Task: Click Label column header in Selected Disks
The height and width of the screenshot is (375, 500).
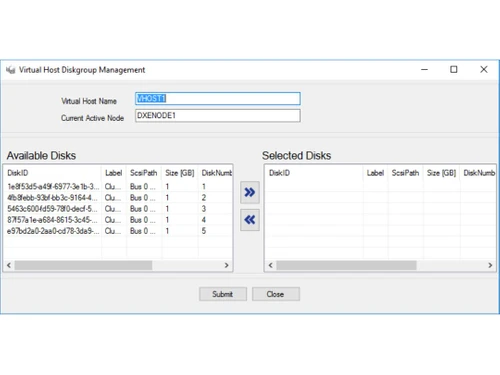Action: coord(375,173)
